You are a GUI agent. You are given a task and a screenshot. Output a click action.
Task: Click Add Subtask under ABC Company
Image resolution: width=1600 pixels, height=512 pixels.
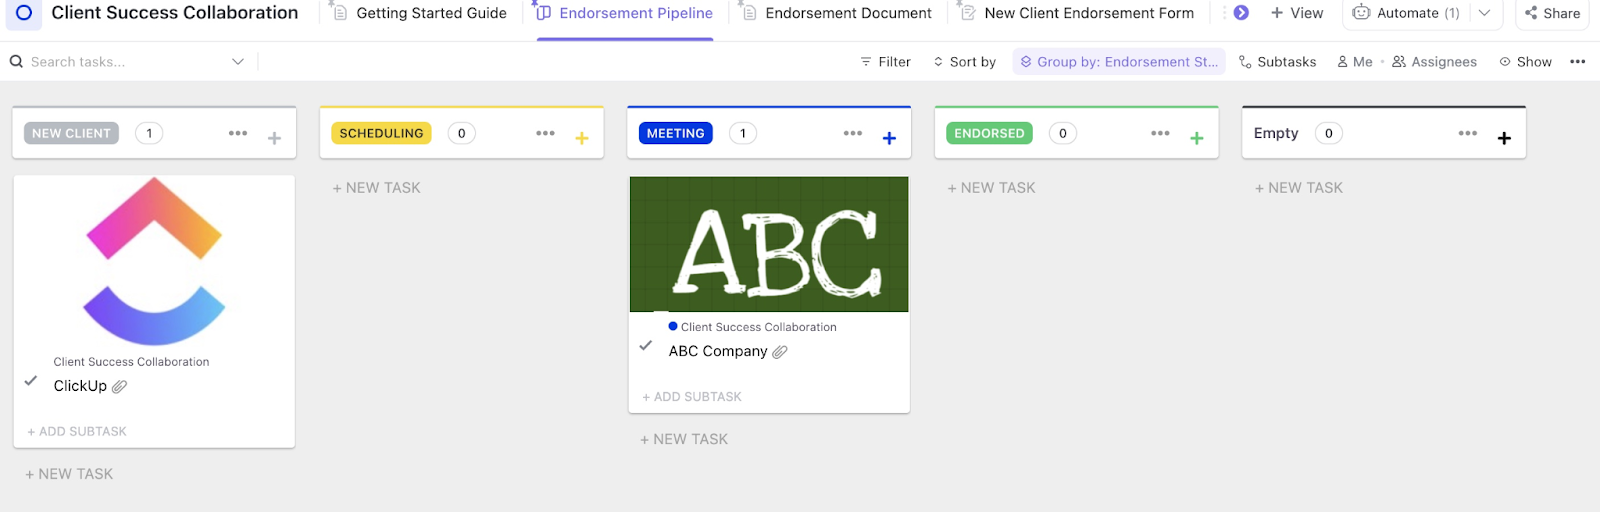[x=692, y=397]
